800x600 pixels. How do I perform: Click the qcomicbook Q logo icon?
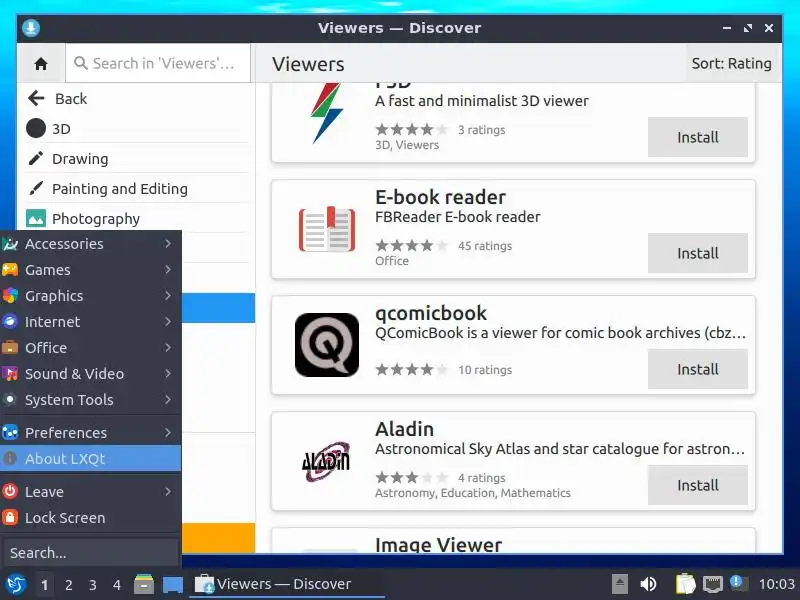(327, 345)
